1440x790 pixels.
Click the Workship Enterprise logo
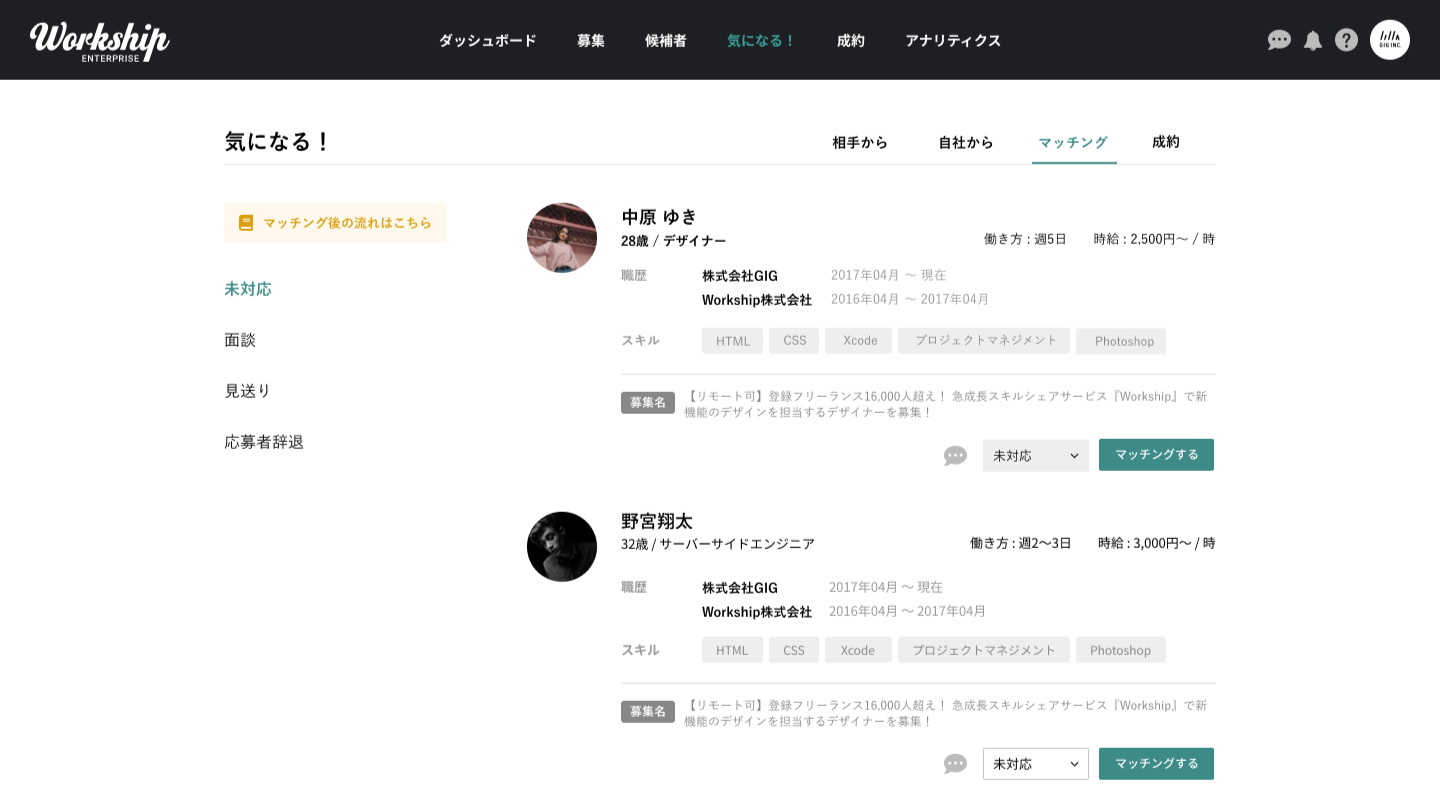[99, 41]
